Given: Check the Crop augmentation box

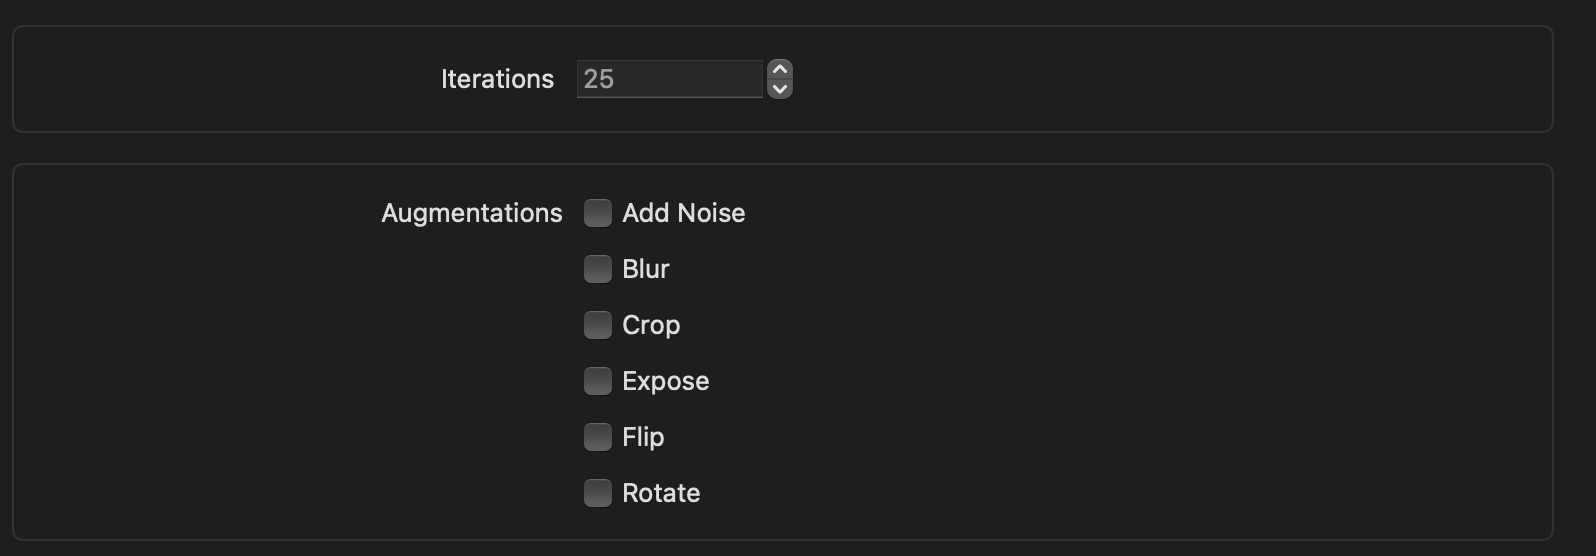Looking at the screenshot, I should click(598, 325).
